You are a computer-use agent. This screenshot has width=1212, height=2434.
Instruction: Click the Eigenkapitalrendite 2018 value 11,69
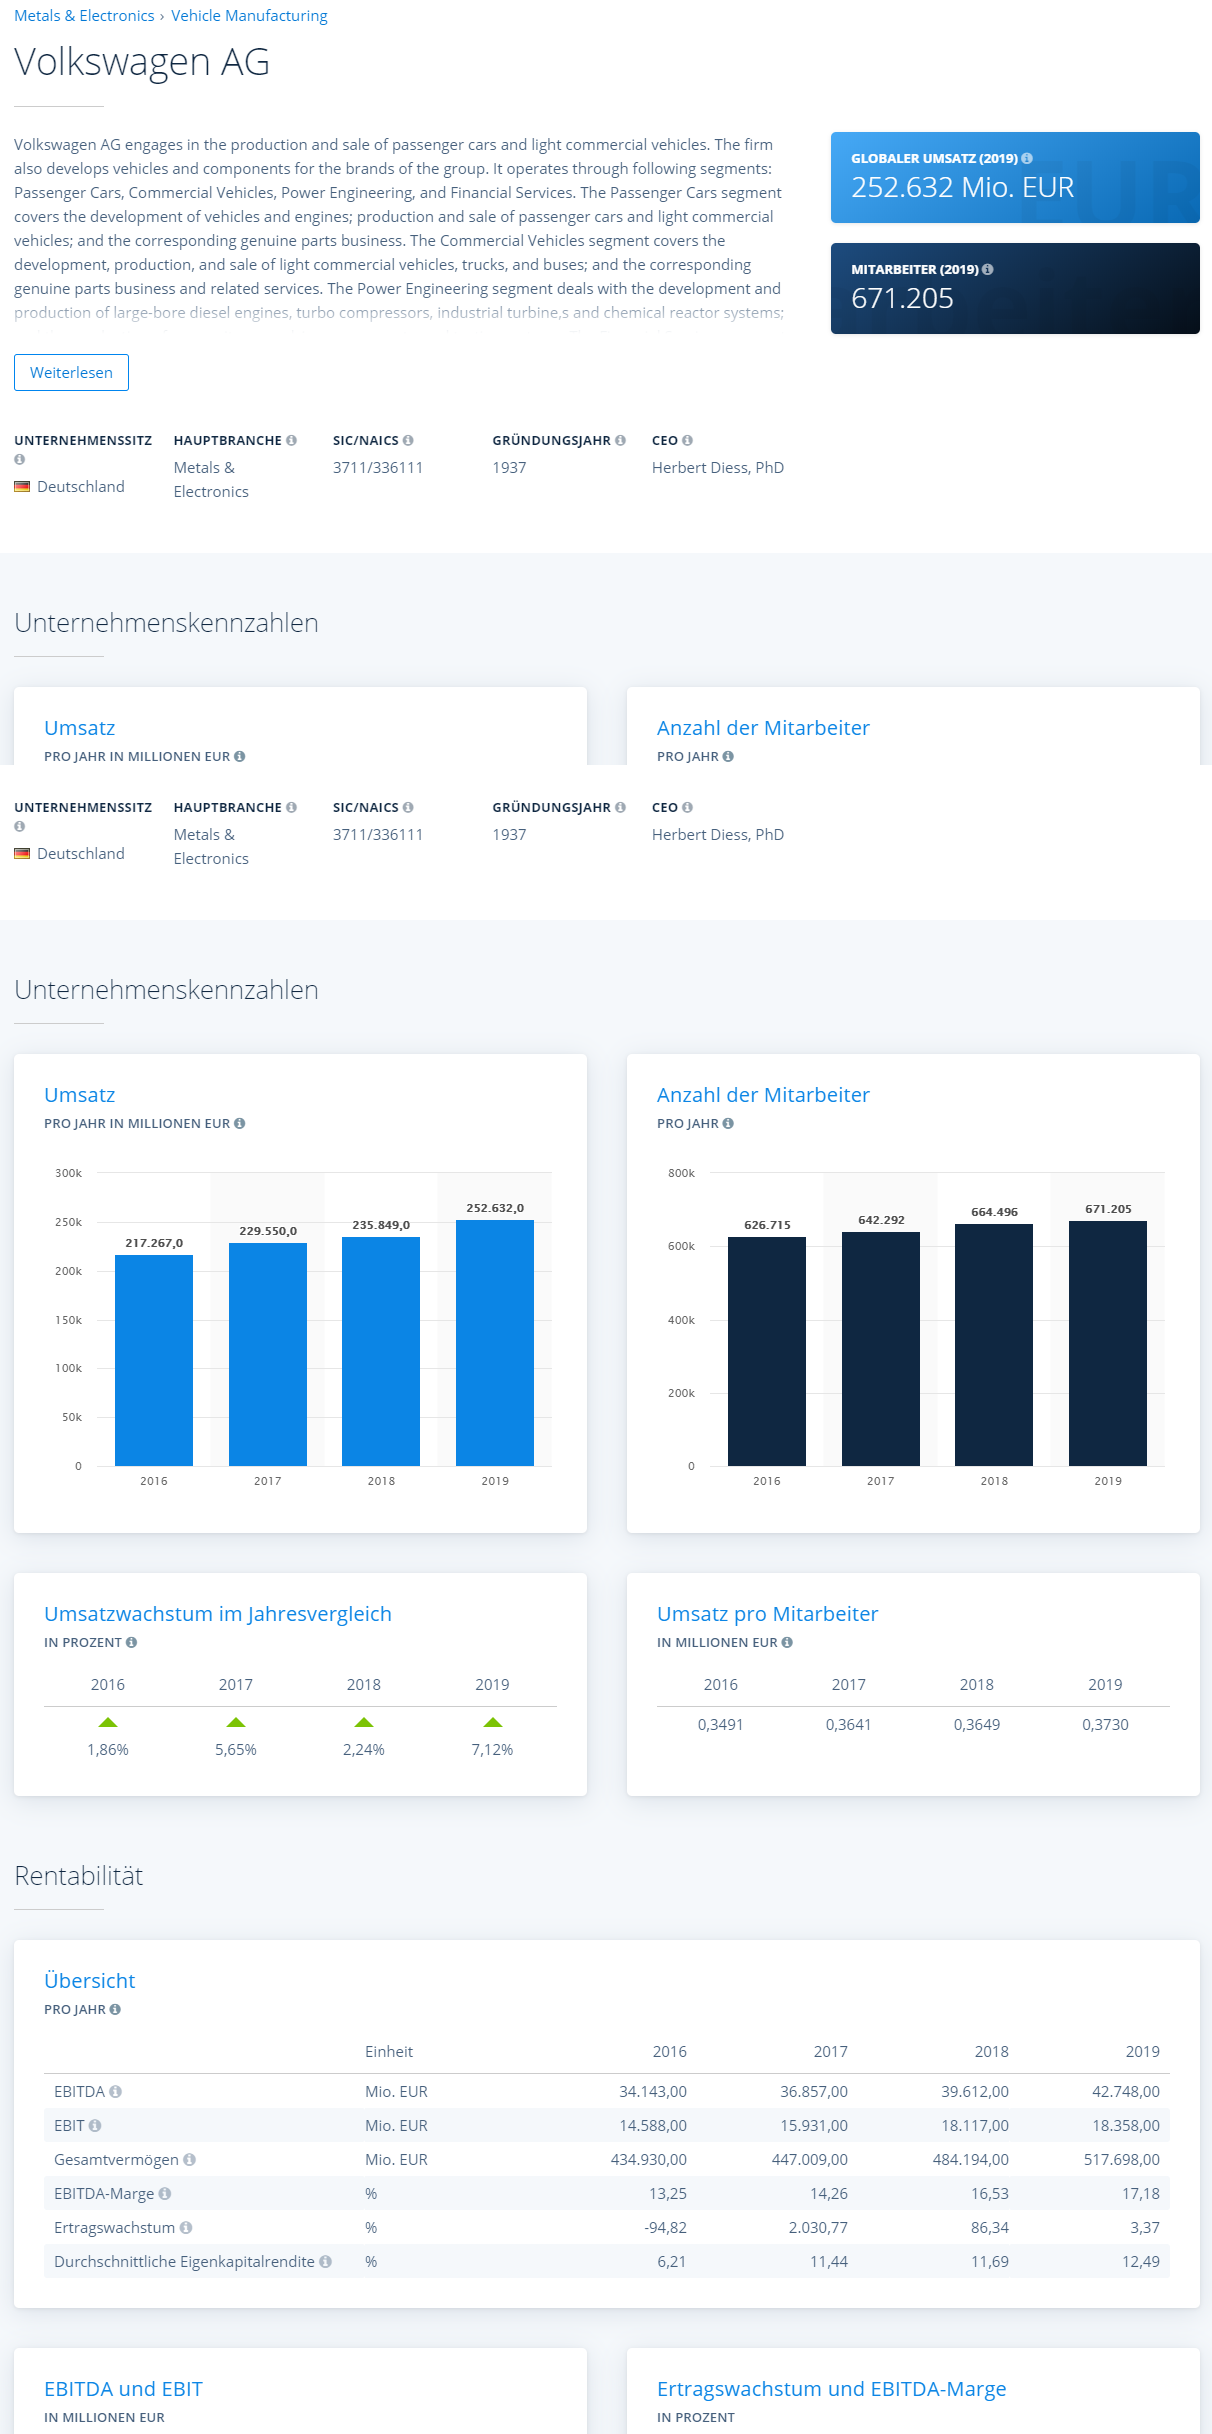click(990, 2261)
